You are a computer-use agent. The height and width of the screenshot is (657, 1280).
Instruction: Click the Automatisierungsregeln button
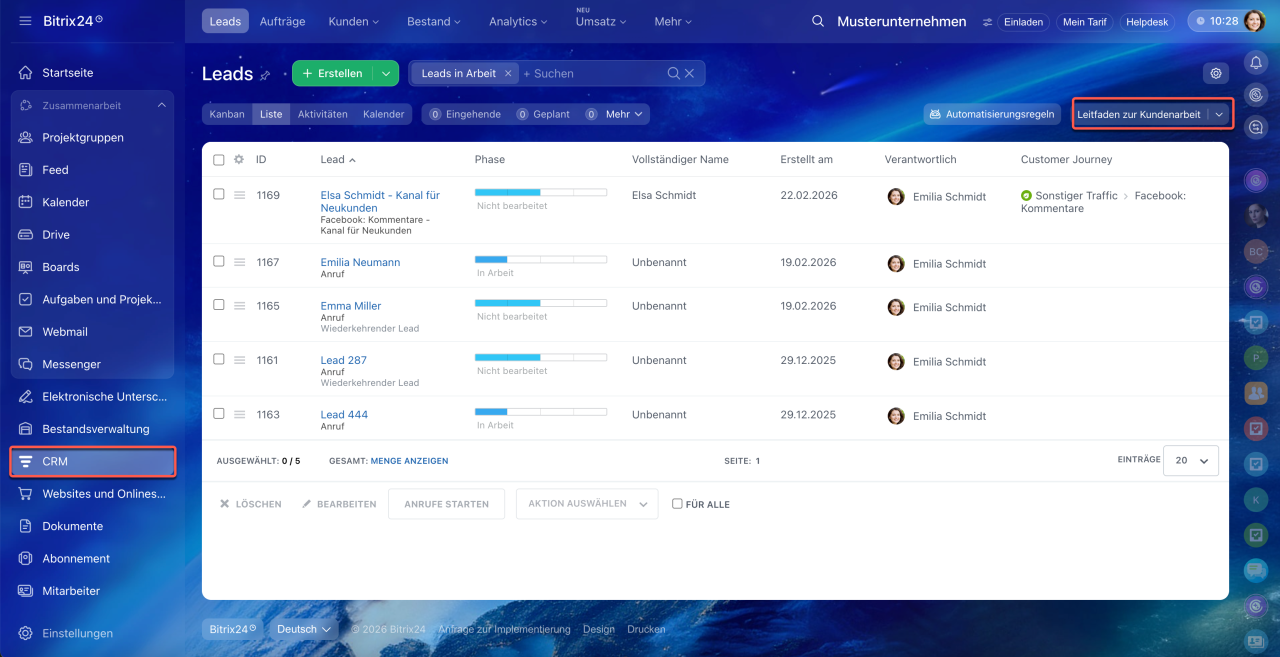[x=991, y=114]
